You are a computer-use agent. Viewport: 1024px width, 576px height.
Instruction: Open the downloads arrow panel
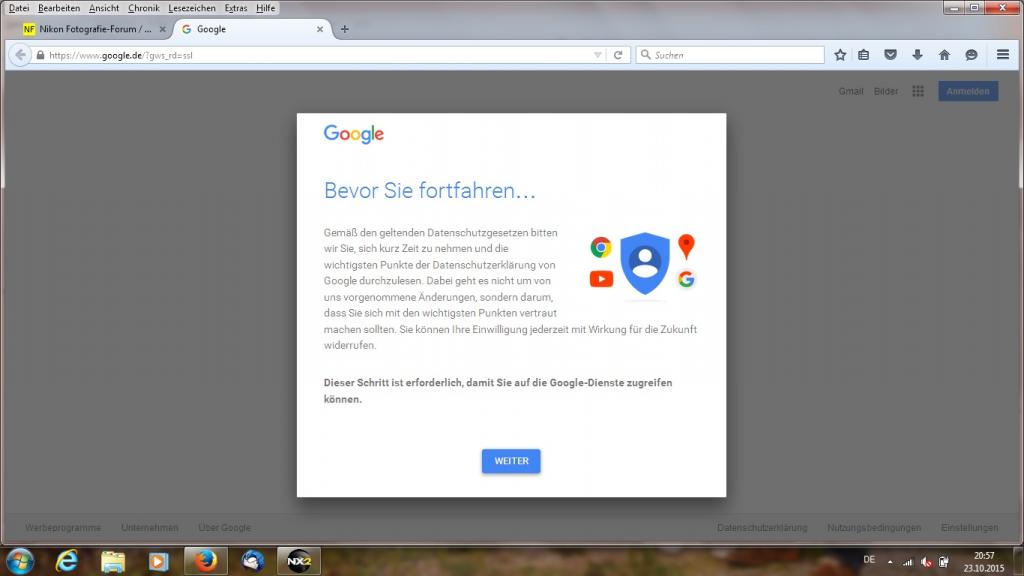pos(918,55)
